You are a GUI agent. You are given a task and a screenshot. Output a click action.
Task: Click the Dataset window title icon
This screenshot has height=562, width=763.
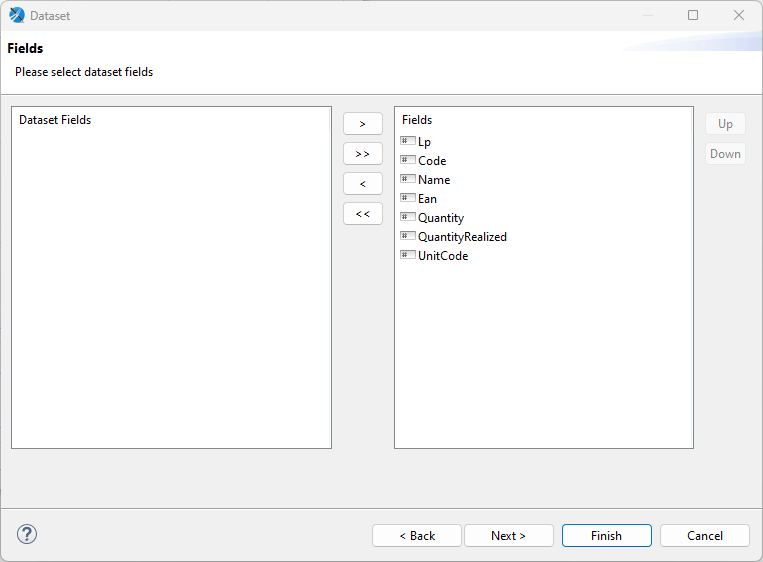pyautogui.click(x=17, y=15)
